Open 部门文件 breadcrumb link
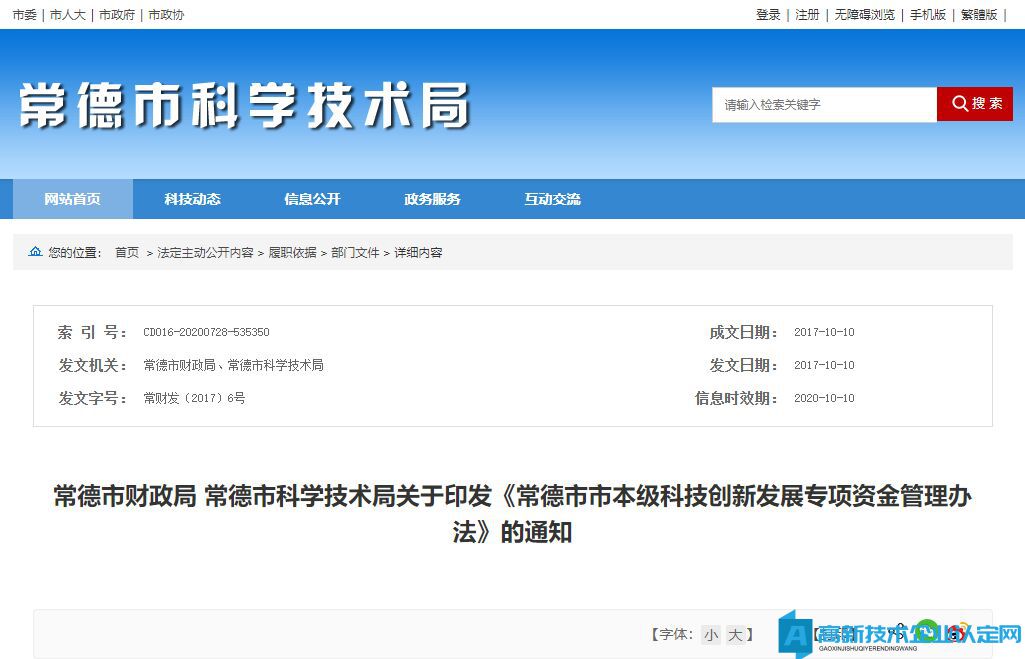The width and height of the screenshot is (1025, 659). point(355,252)
